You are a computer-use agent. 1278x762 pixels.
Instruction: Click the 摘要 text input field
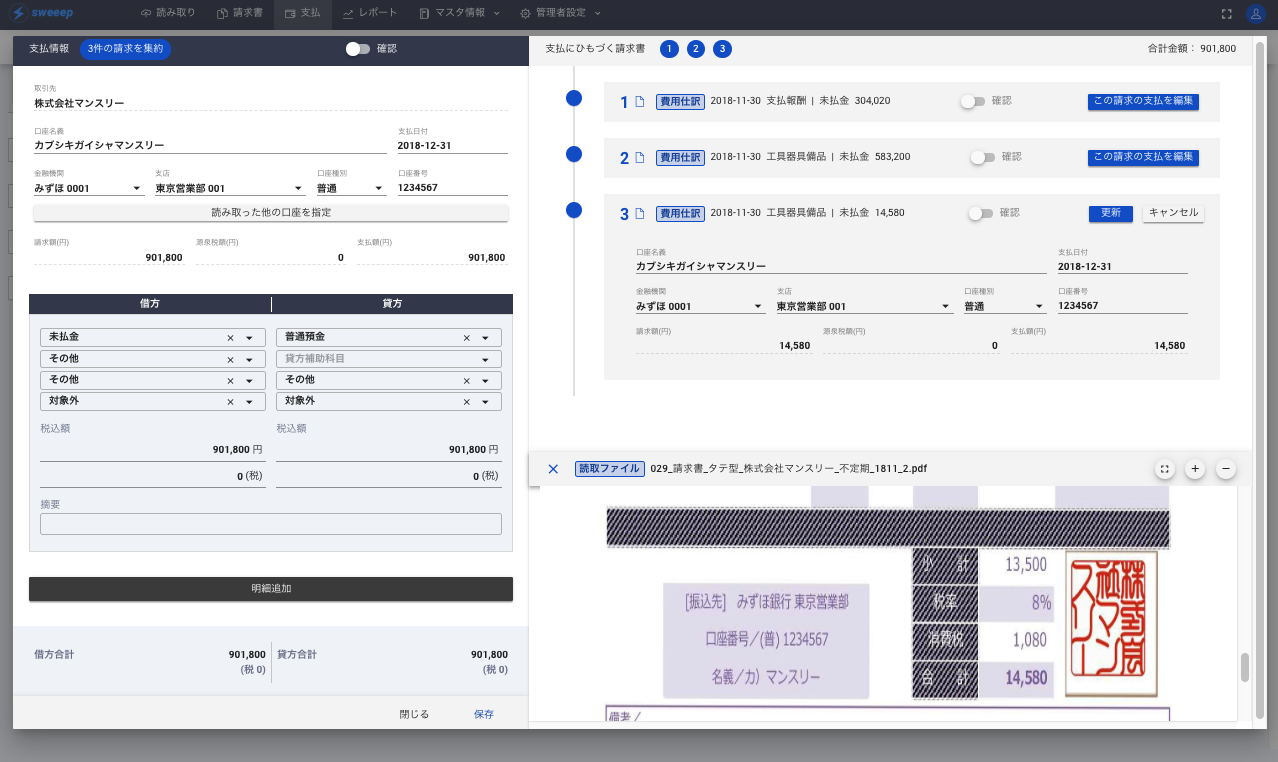271,524
